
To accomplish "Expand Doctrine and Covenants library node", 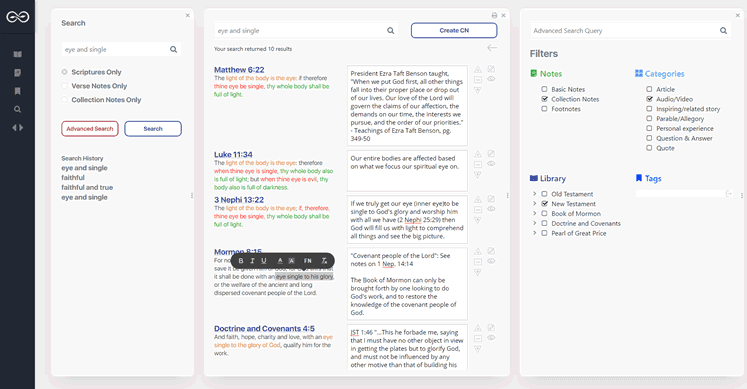I will 535,223.
